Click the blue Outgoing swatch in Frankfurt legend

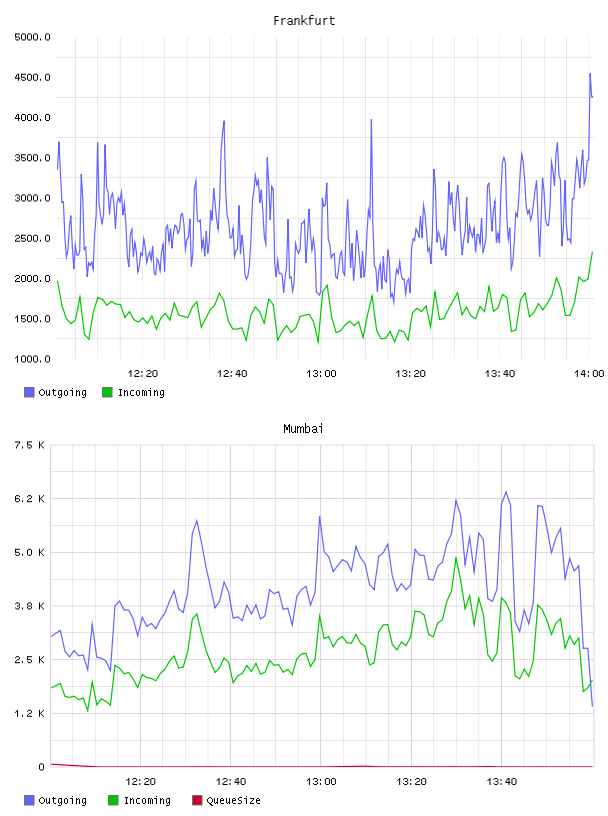pos(29,392)
